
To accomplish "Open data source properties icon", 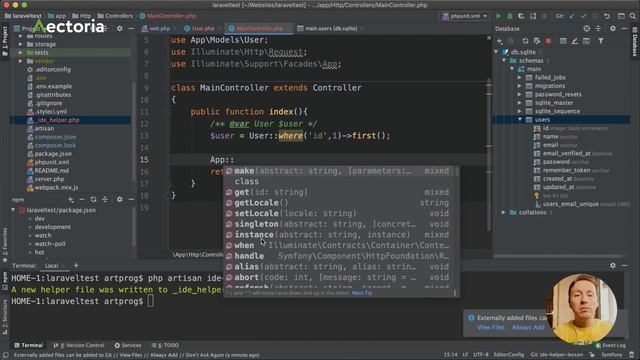I will pos(537,41).
